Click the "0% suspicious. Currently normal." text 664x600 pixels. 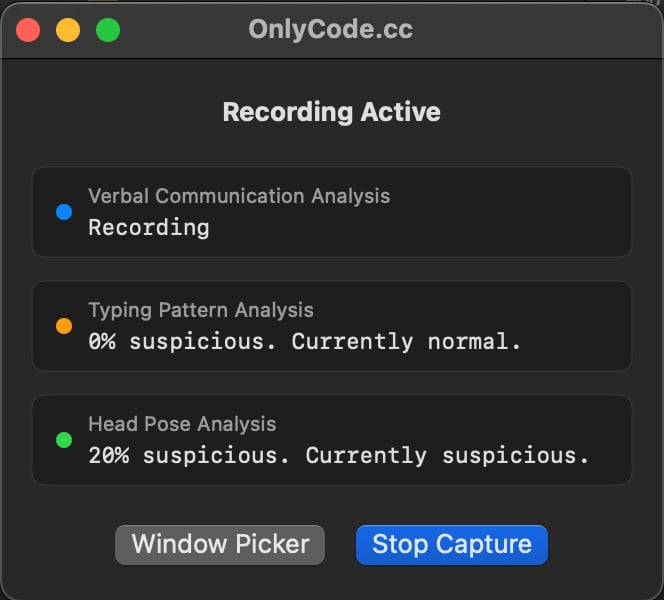(305, 342)
